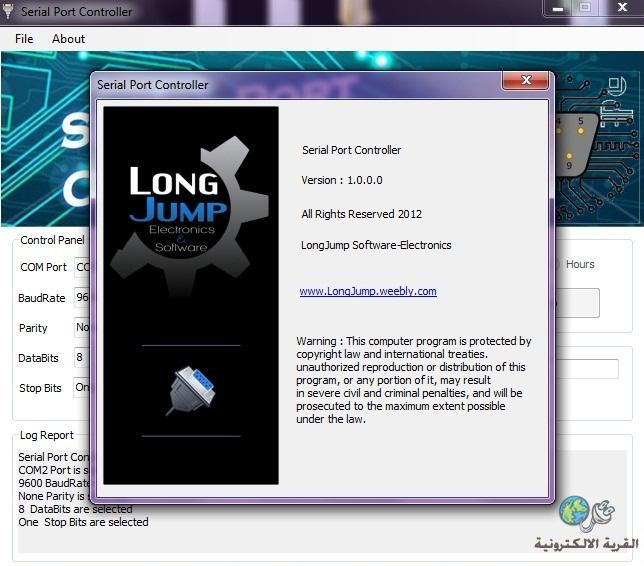
Task: Click the disabled maximize button of main window
Action: (x=585, y=8)
